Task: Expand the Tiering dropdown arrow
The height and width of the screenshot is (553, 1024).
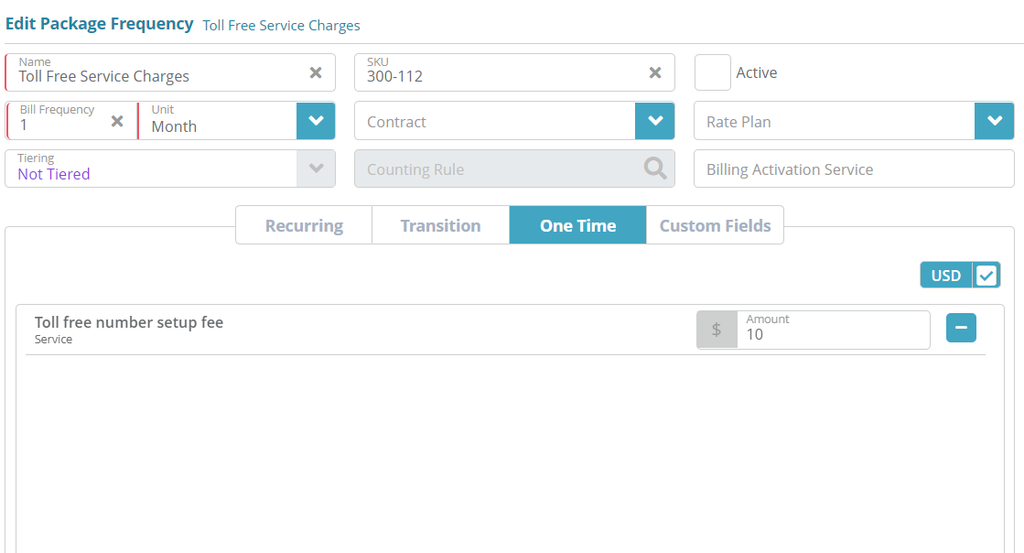Action: click(316, 169)
